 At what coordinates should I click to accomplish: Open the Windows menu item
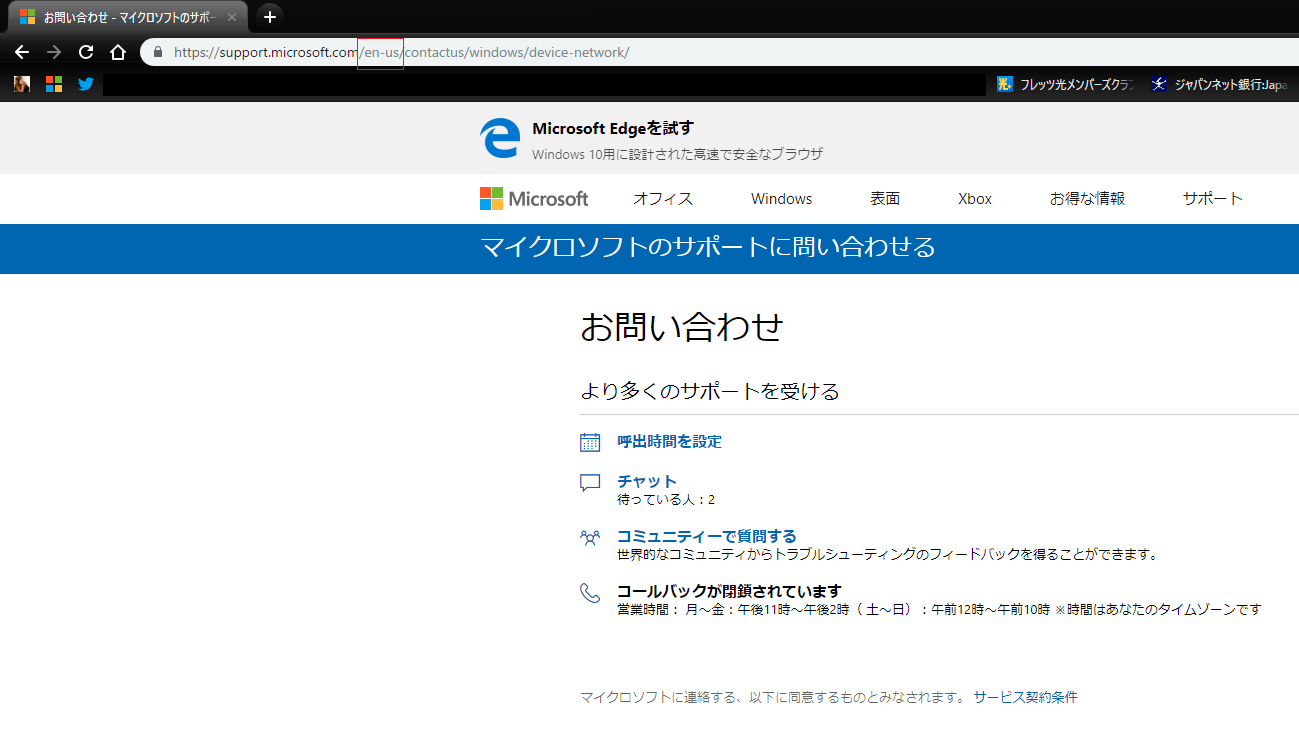pos(781,198)
